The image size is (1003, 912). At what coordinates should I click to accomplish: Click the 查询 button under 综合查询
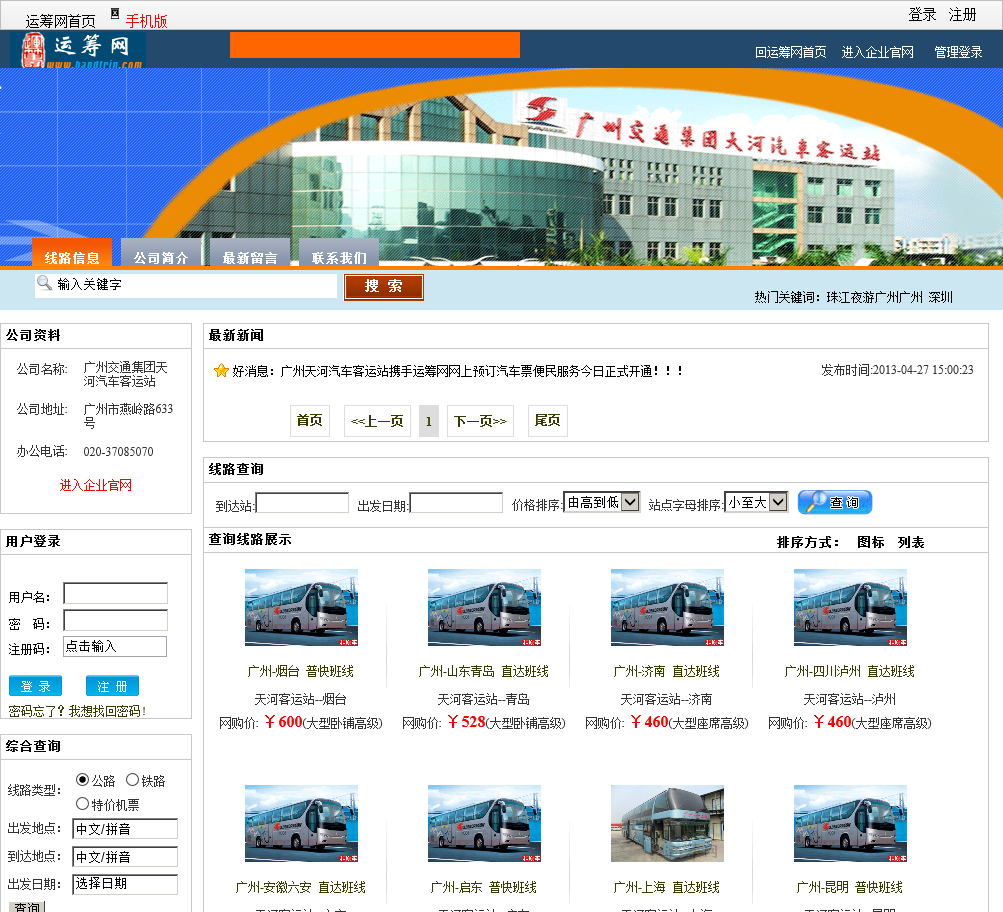click(x=27, y=907)
